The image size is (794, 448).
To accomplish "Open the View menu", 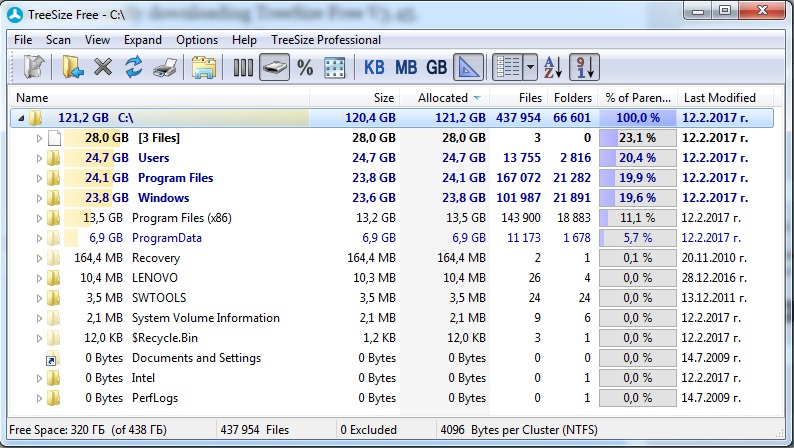I will [x=97, y=40].
